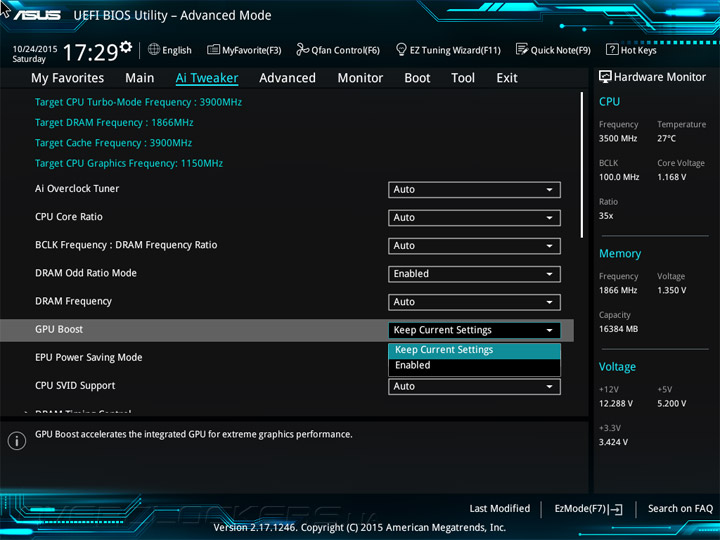720x540 pixels.
Task: Click Target CPU Graphics Frequency: 1150MHz
Action: pyautogui.click(x=129, y=163)
